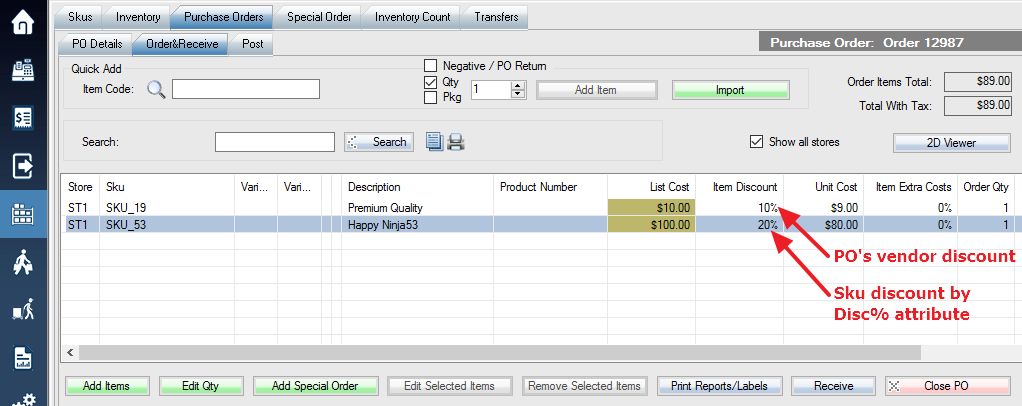Toggle the Pkg checkbox
1022x406 pixels.
[x=430, y=98]
